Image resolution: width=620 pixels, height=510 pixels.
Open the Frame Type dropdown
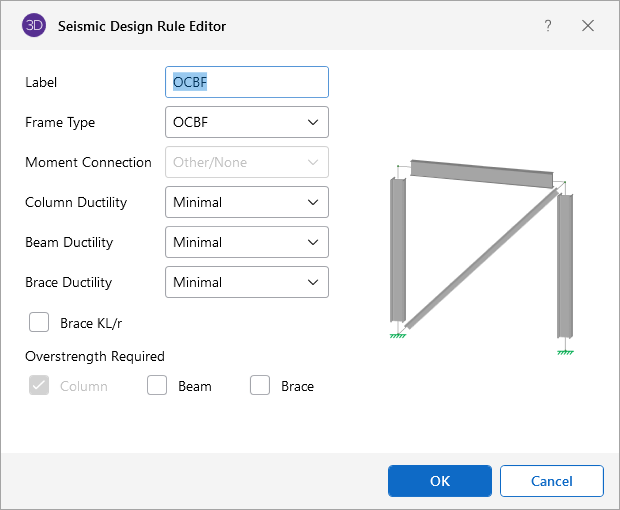(246, 122)
